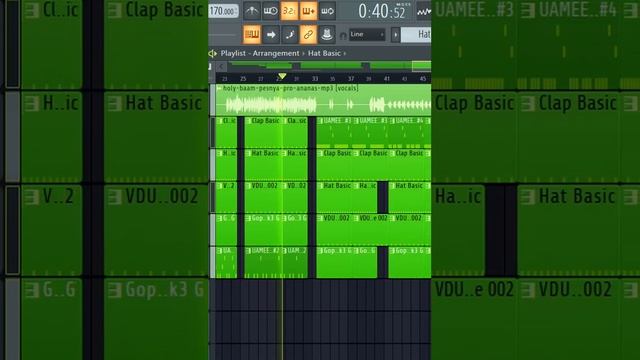The width and height of the screenshot is (640, 360).
Task: Select the UAMEE #2 pattern clip
Action: (263, 262)
